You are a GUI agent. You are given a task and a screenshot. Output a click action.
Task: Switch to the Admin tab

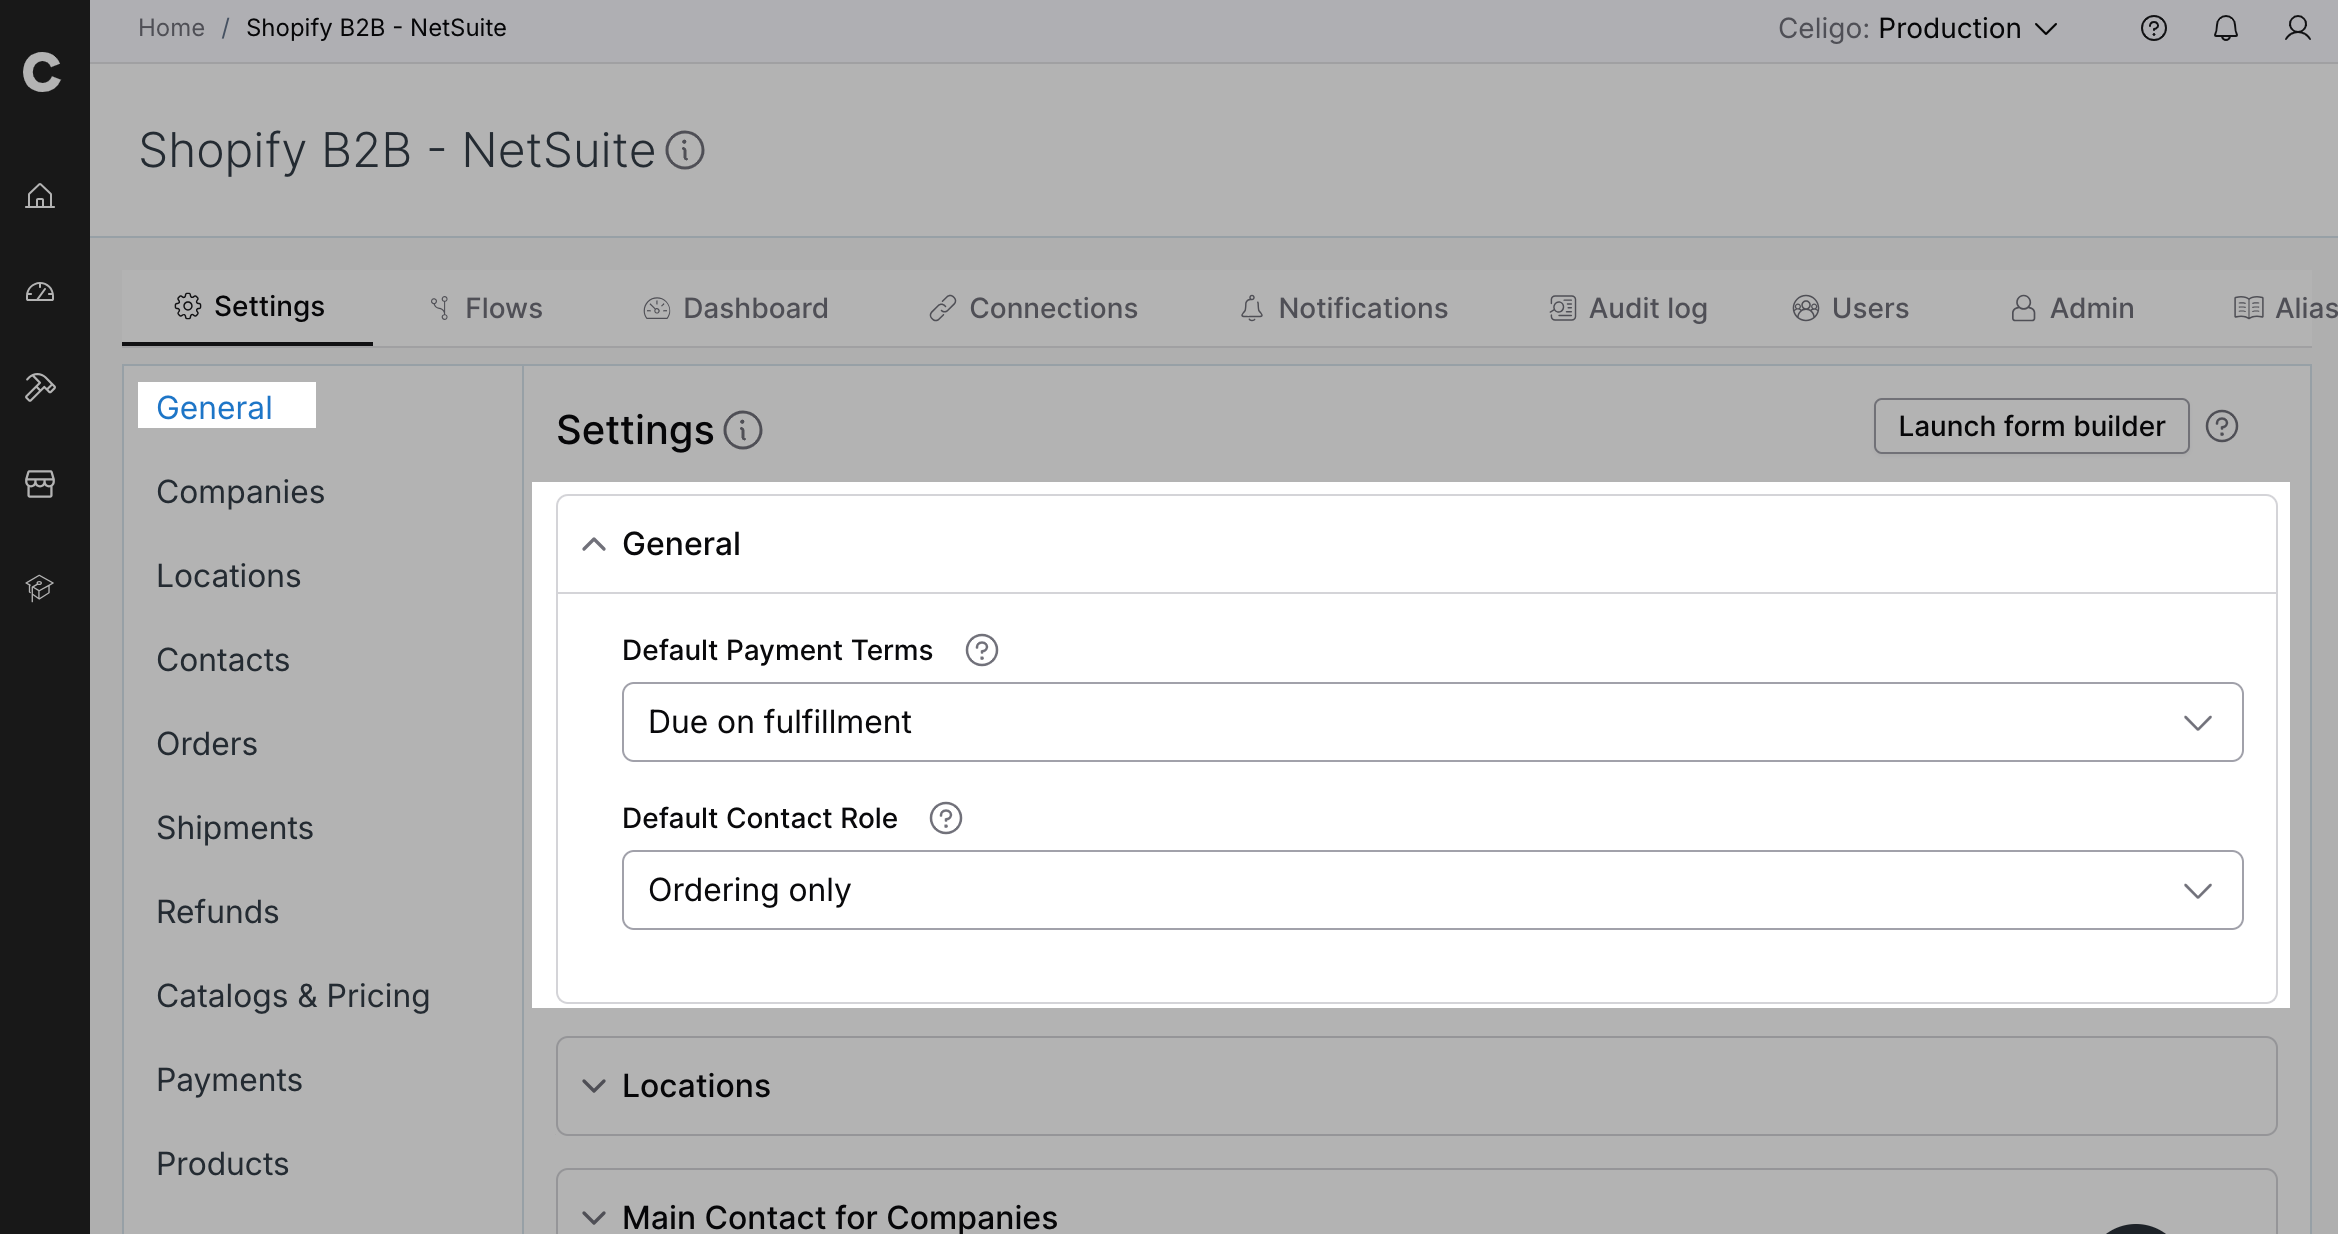[x=2073, y=308]
